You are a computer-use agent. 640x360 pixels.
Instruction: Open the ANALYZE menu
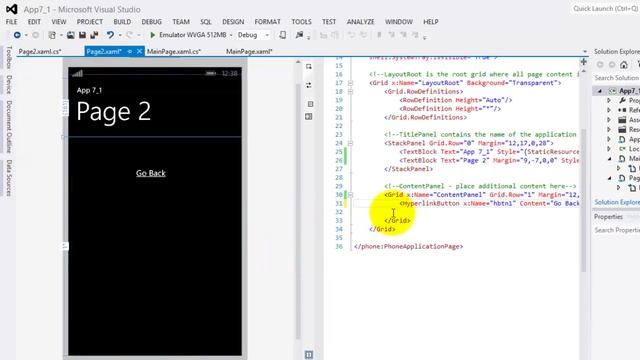[360, 22]
